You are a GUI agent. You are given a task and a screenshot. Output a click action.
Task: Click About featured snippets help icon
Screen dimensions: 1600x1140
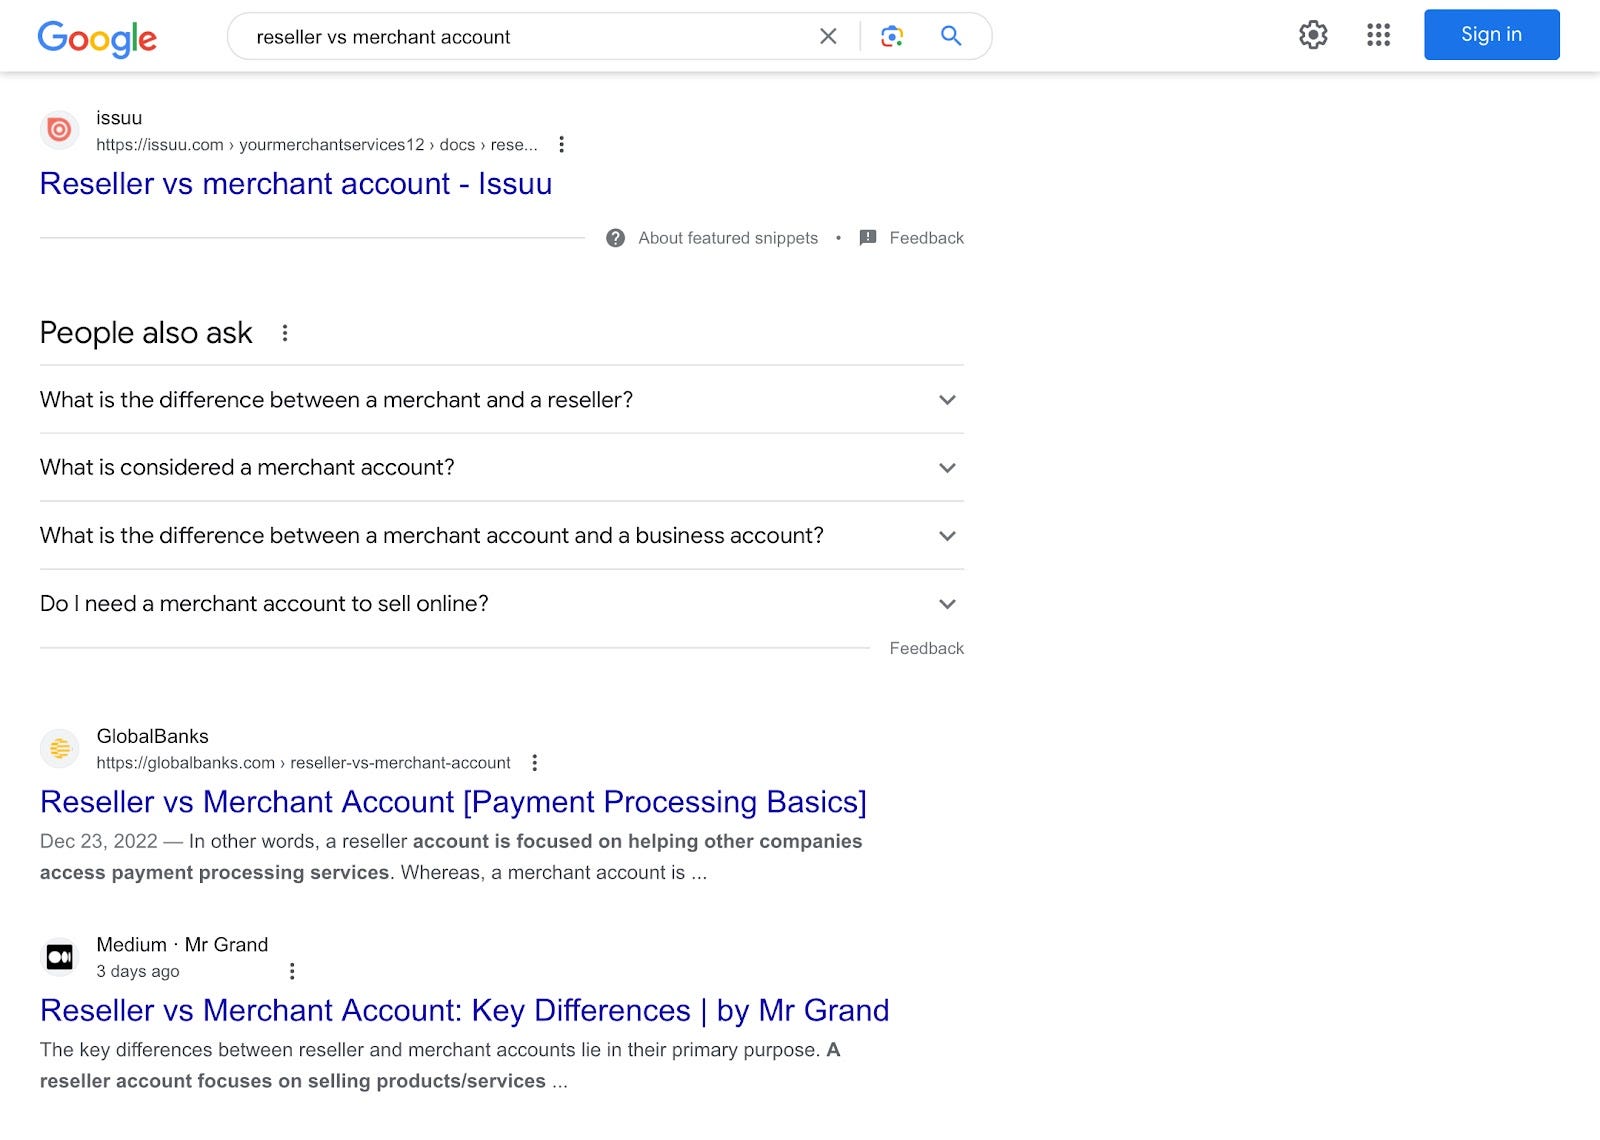tap(616, 238)
